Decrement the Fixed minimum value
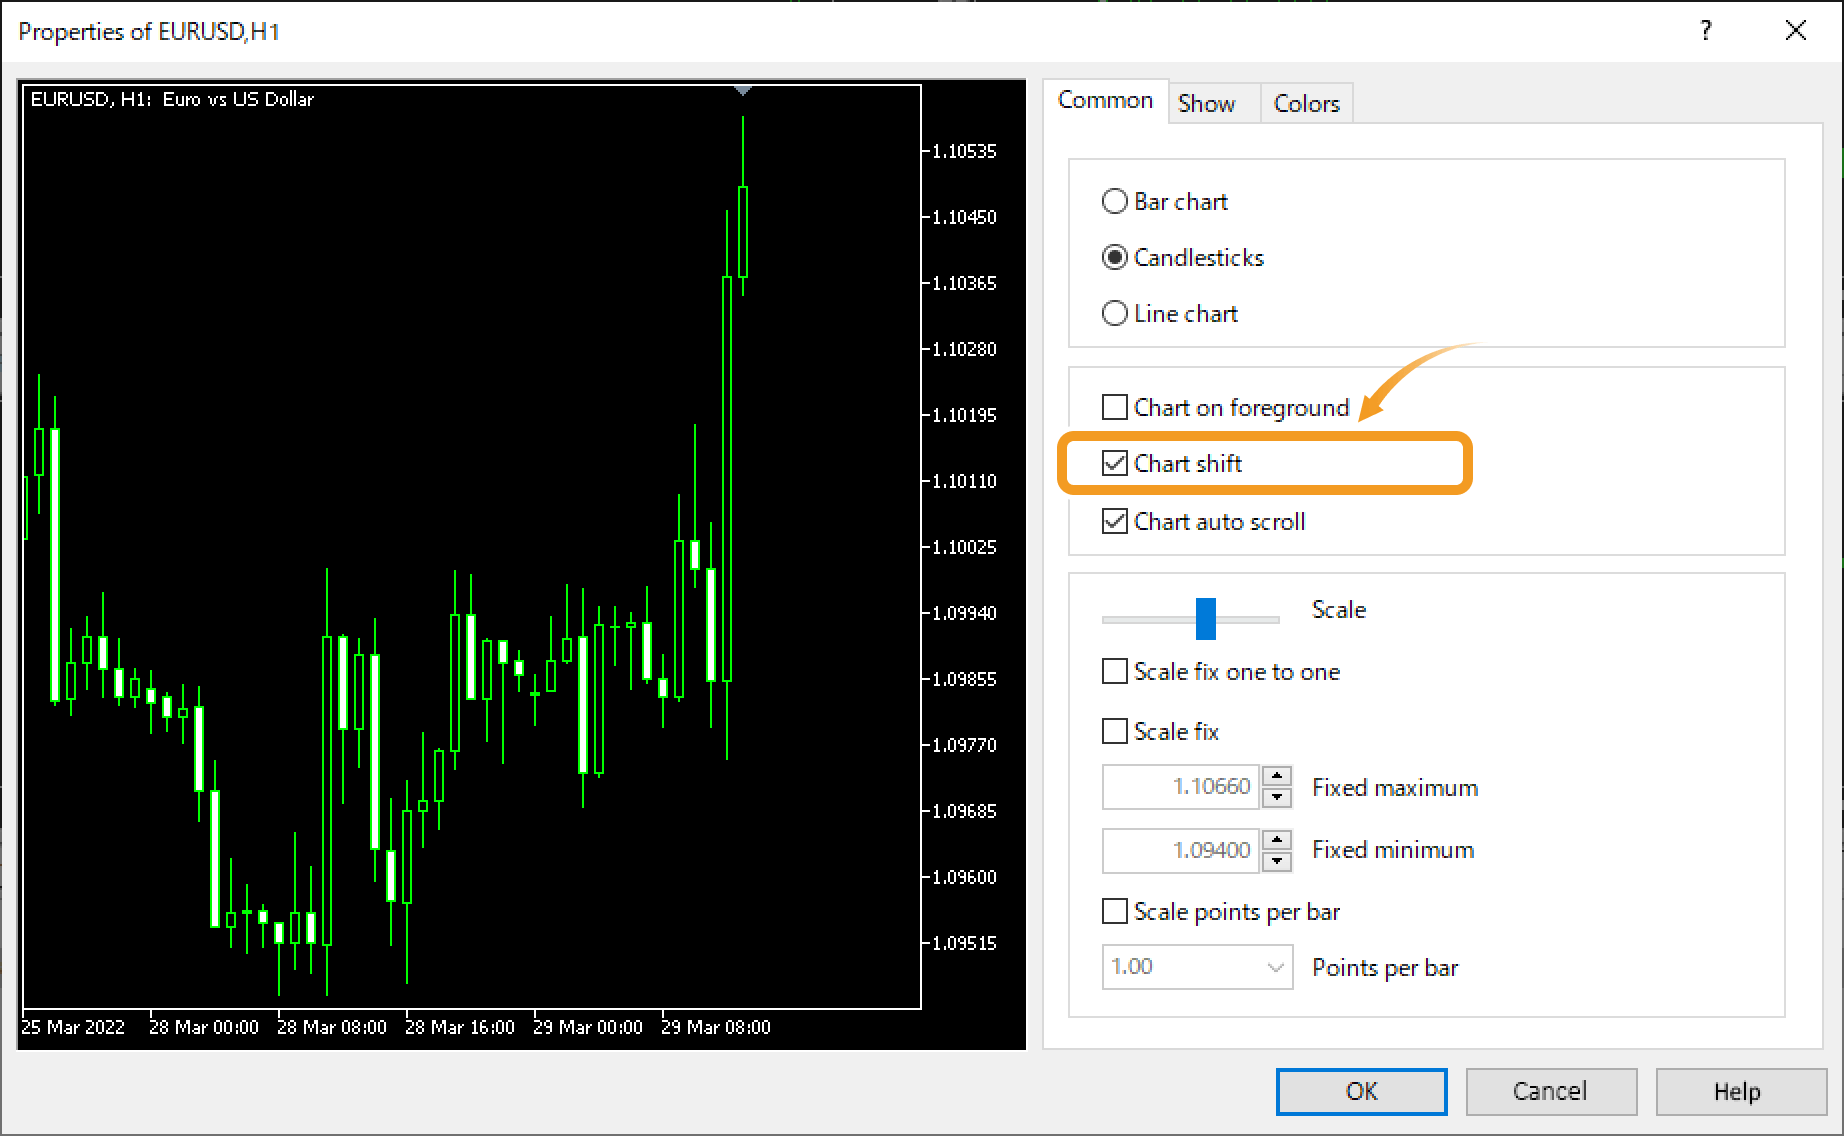 click(1275, 861)
